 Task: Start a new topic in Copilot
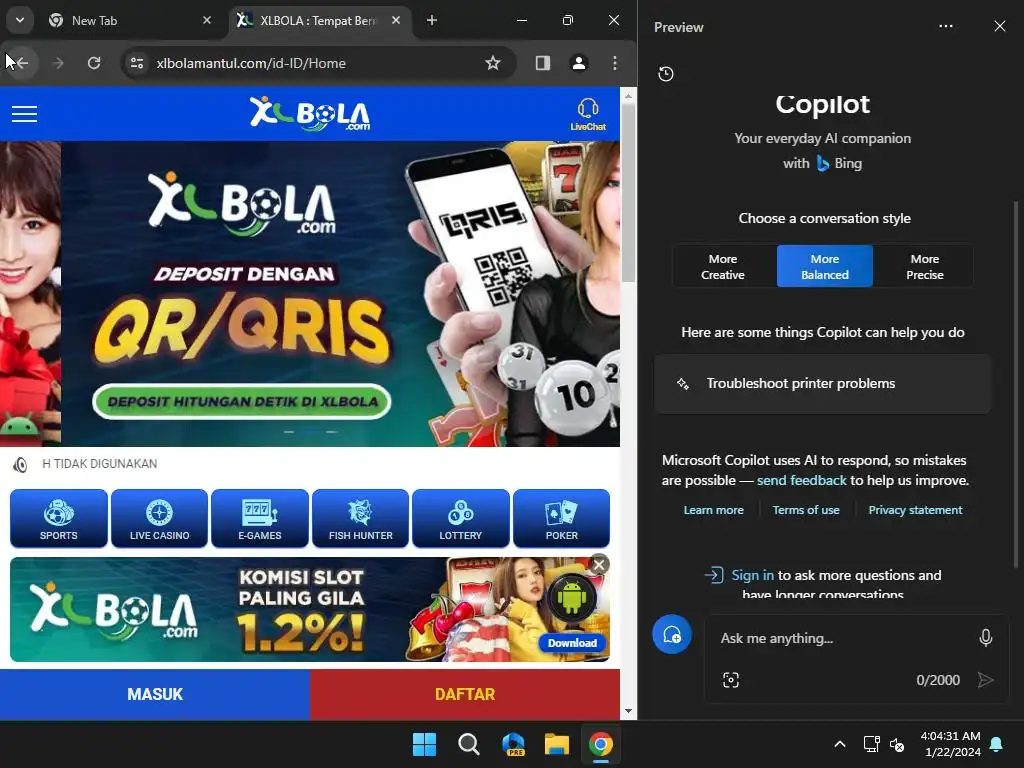click(672, 634)
